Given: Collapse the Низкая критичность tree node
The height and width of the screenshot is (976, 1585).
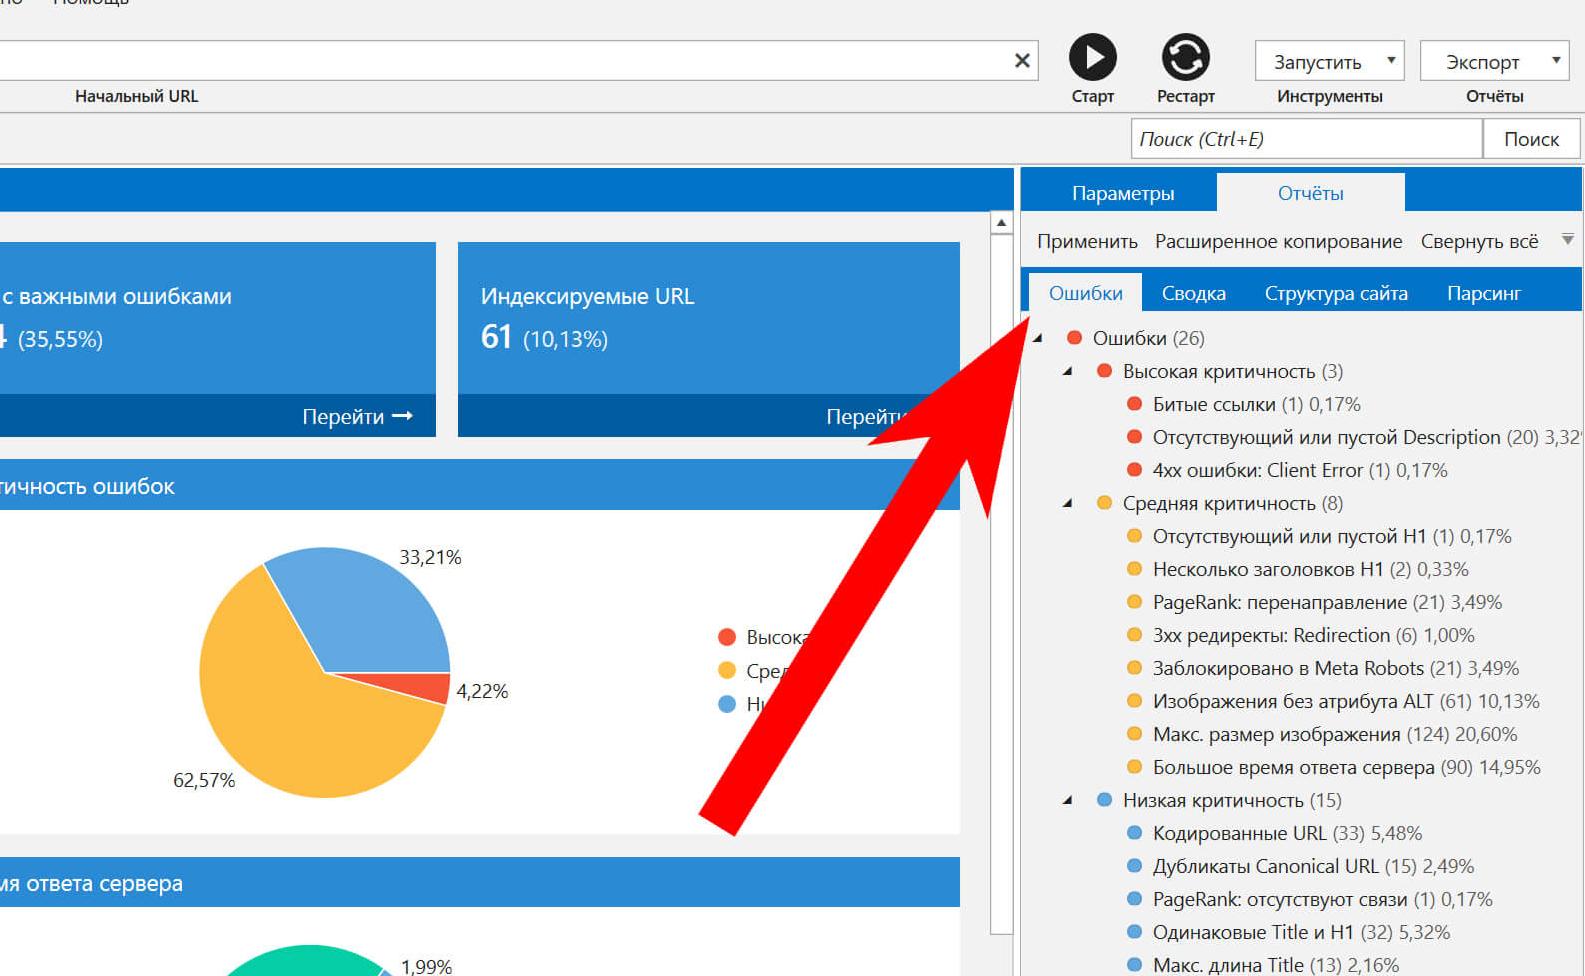Looking at the screenshot, I should 1068,800.
